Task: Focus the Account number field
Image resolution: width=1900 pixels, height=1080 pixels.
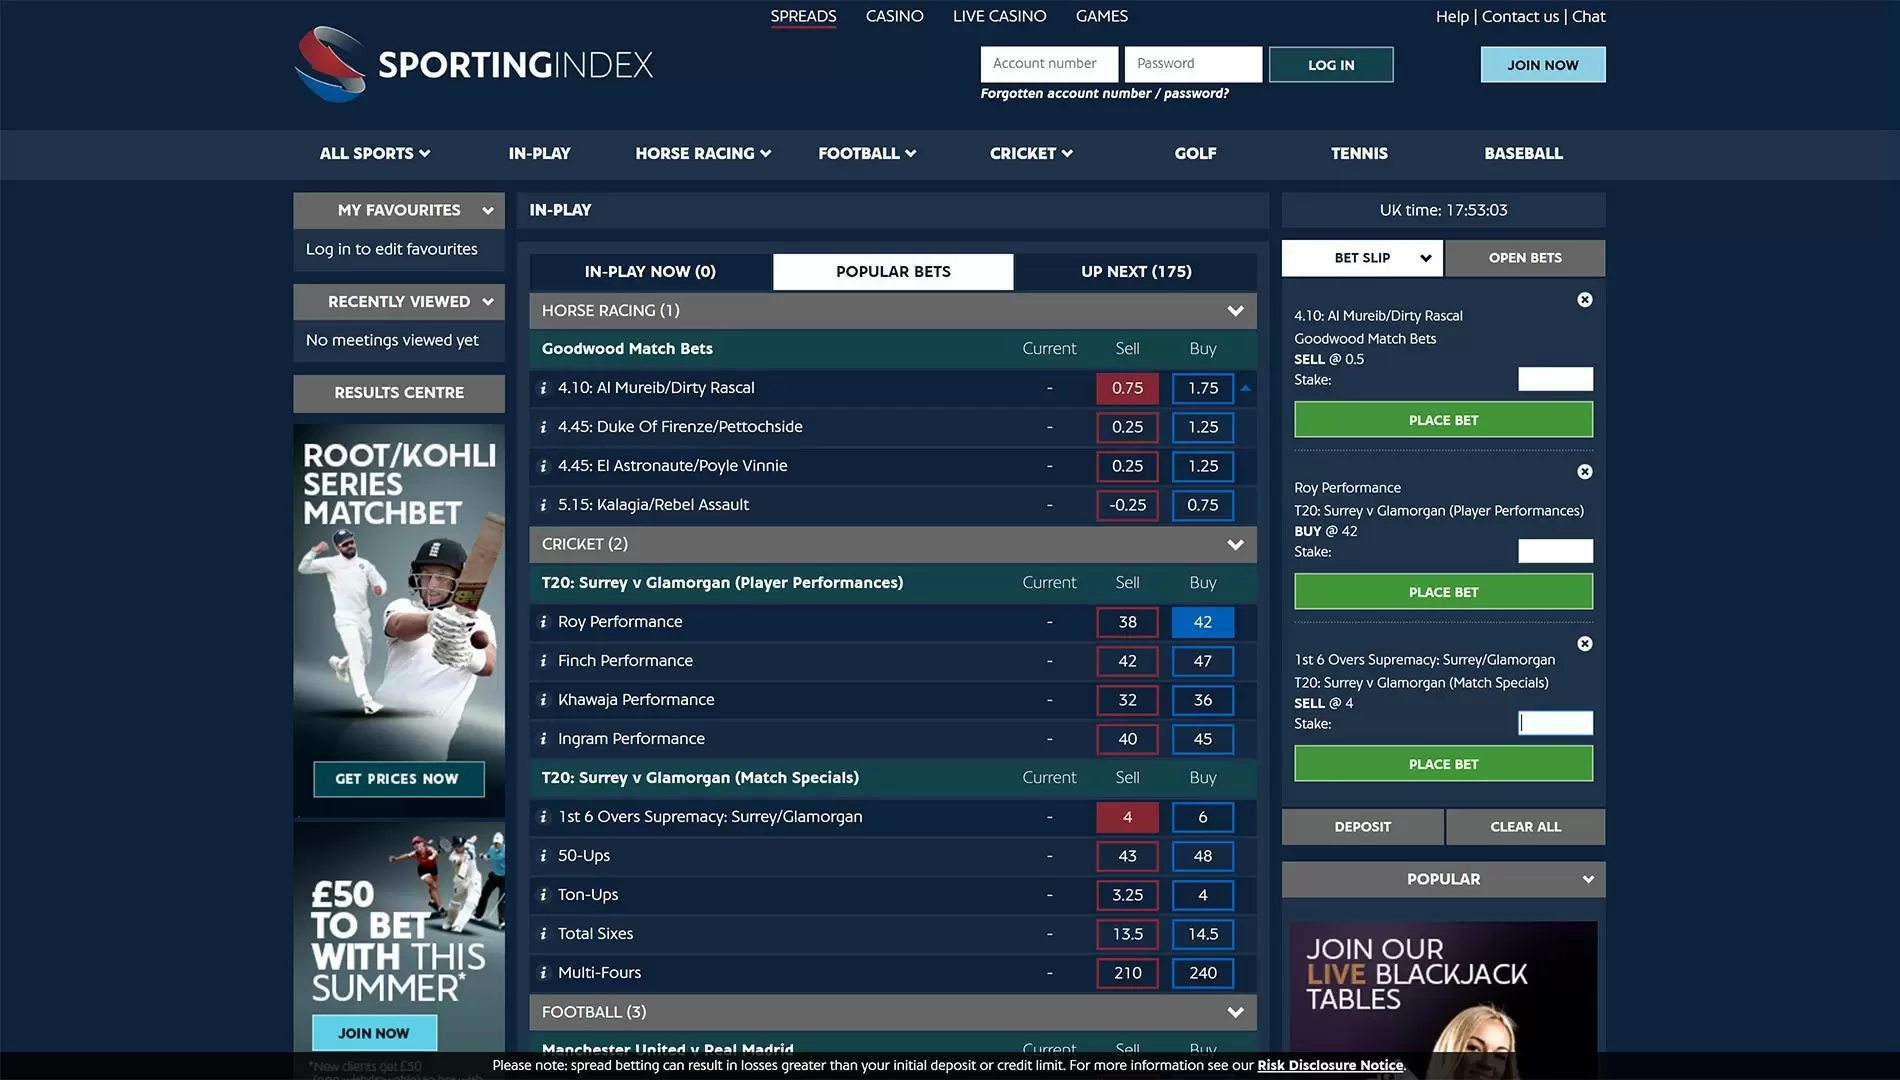Action: coord(1049,64)
